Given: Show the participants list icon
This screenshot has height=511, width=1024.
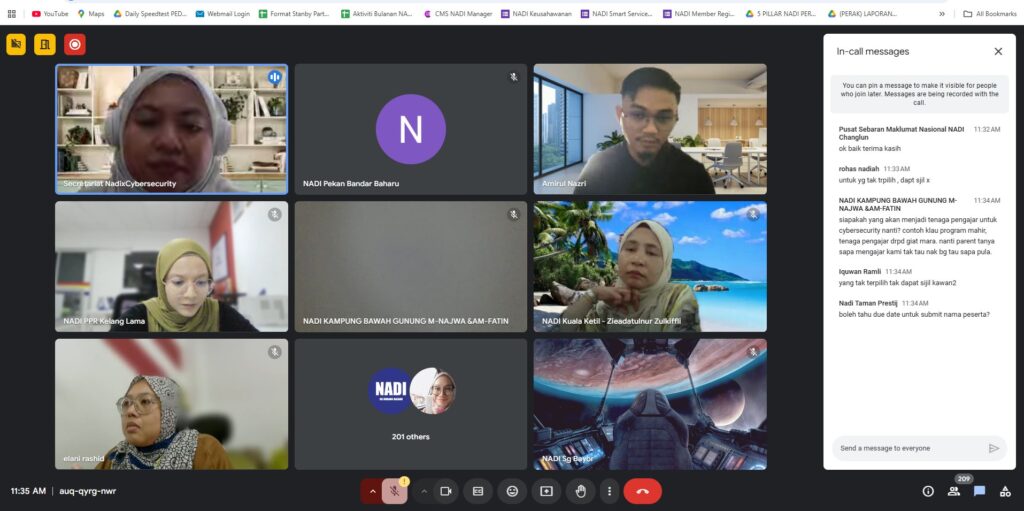Looking at the screenshot, I should (x=954, y=491).
